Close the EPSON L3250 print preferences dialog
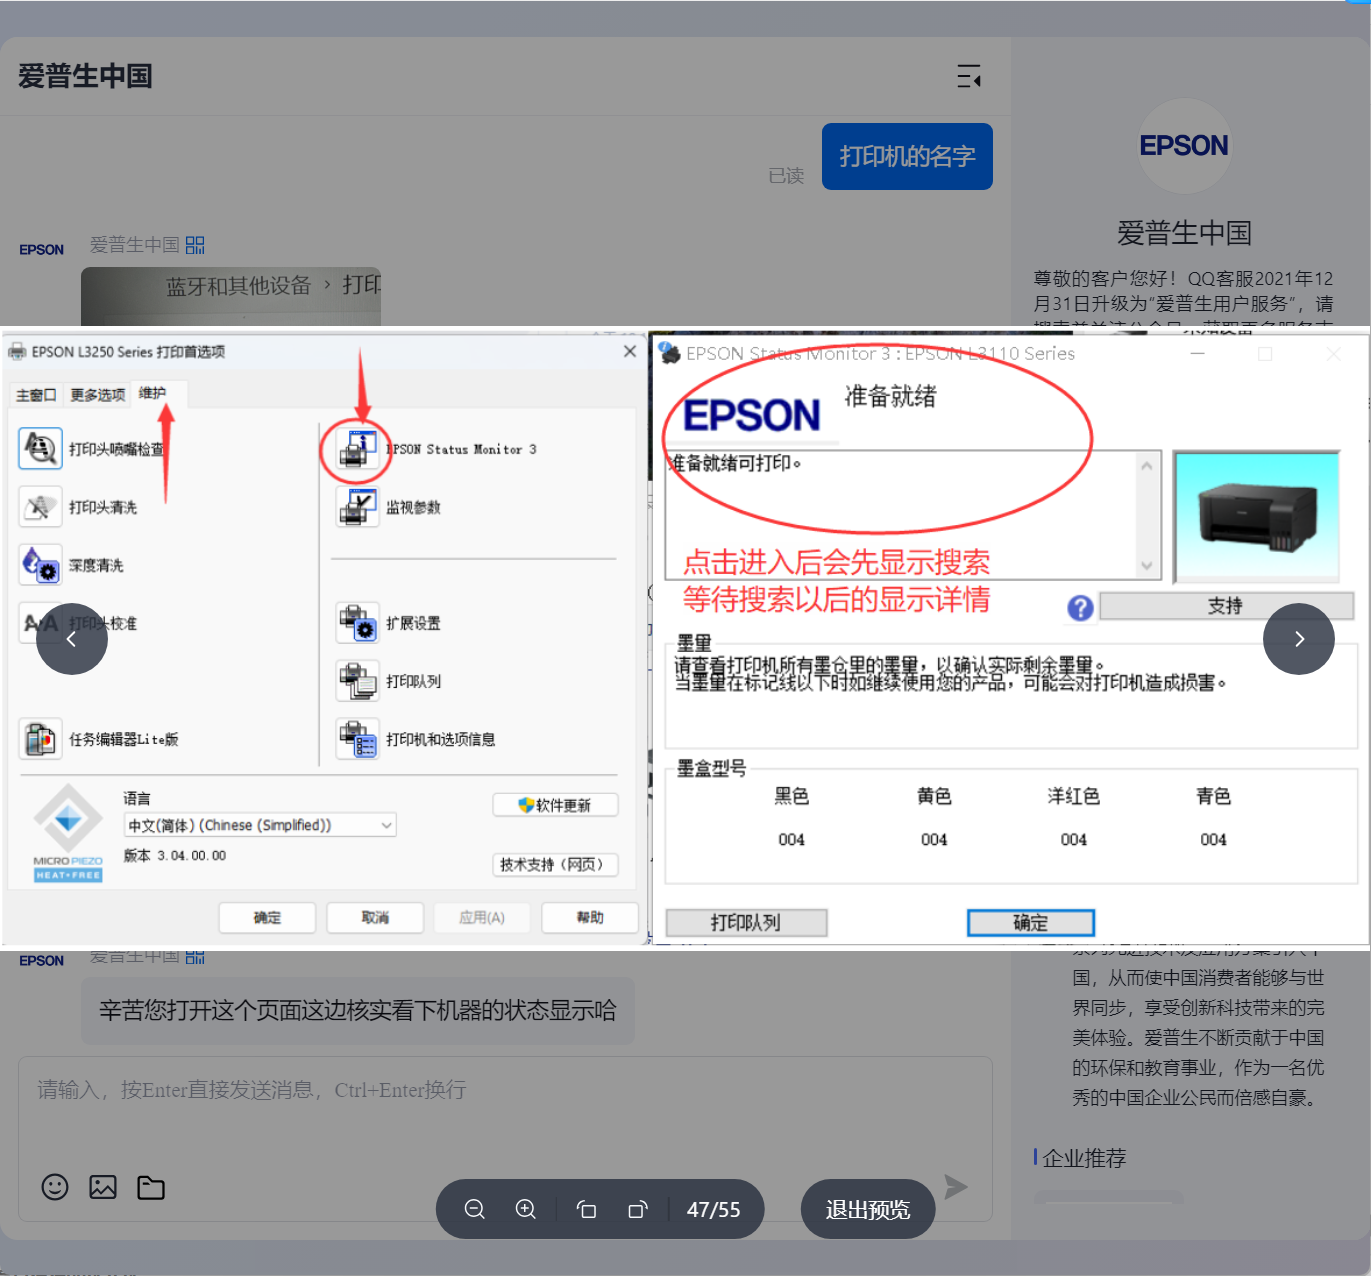This screenshot has height=1276, width=1371. point(630,351)
